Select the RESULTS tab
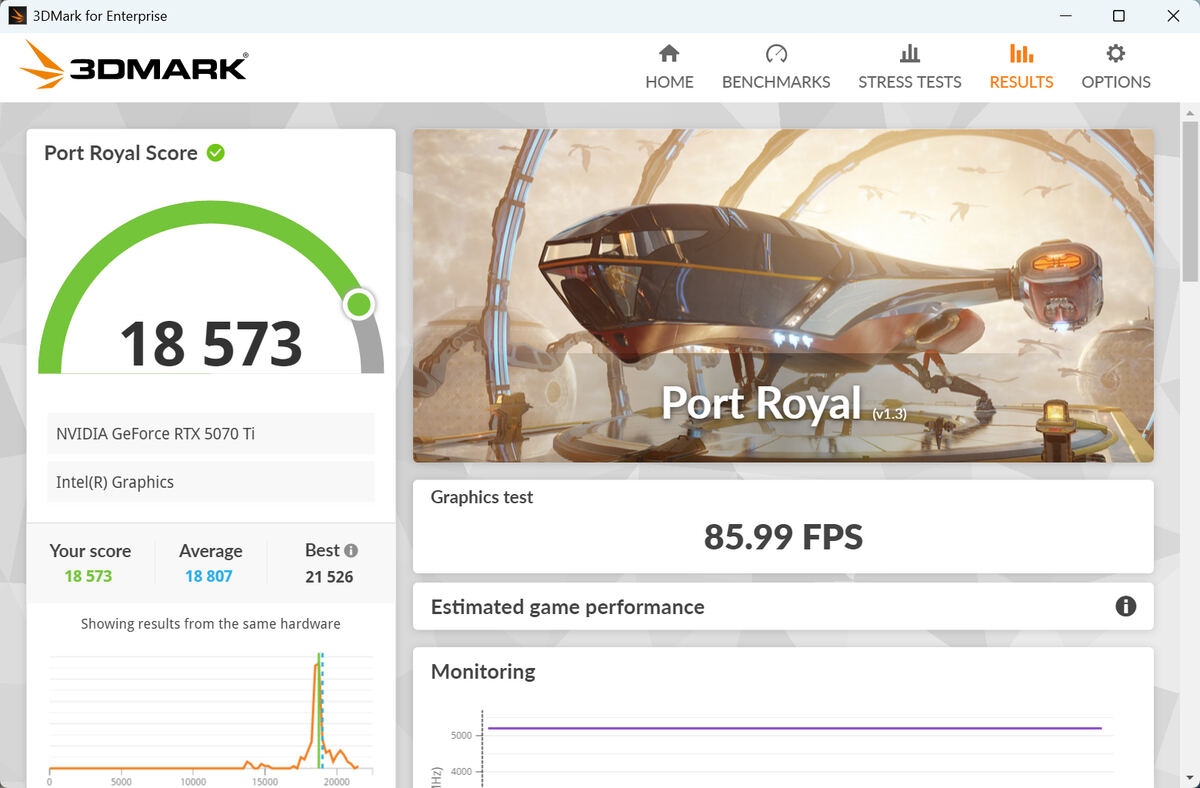This screenshot has height=788, width=1200. tap(1021, 67)
